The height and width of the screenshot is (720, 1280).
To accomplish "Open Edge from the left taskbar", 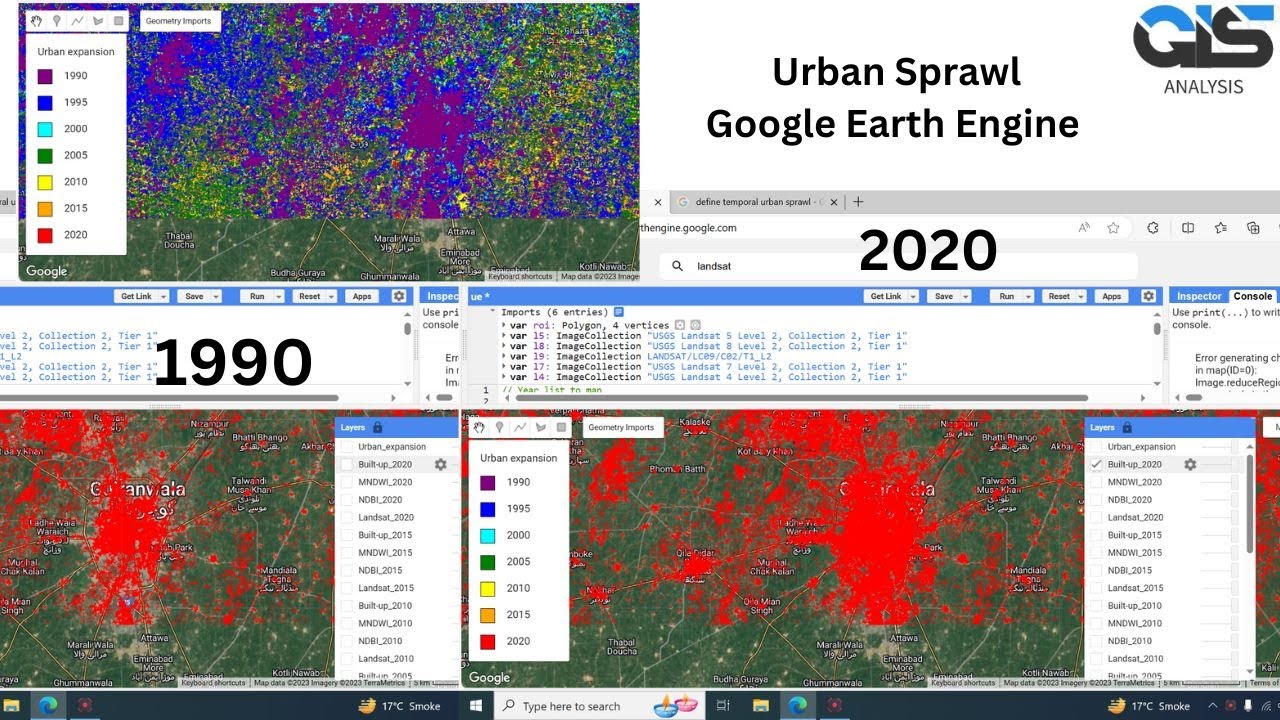I will point(47,705).
